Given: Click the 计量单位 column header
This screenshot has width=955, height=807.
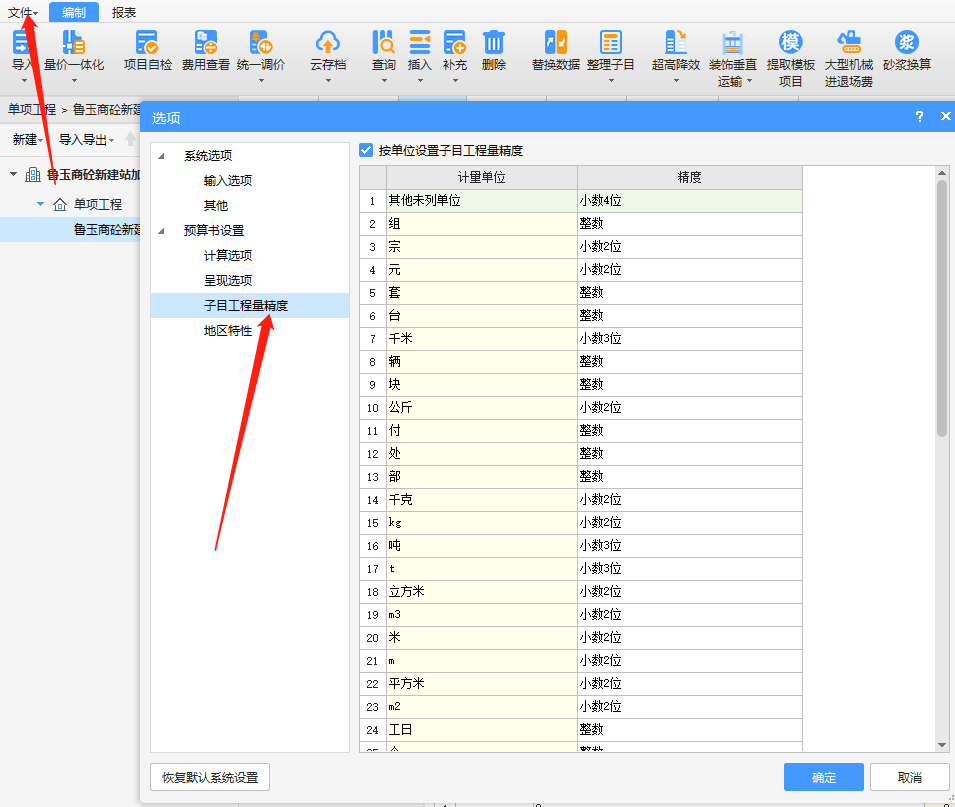Looking at the screenshot, I should click(x=482, y=177).
